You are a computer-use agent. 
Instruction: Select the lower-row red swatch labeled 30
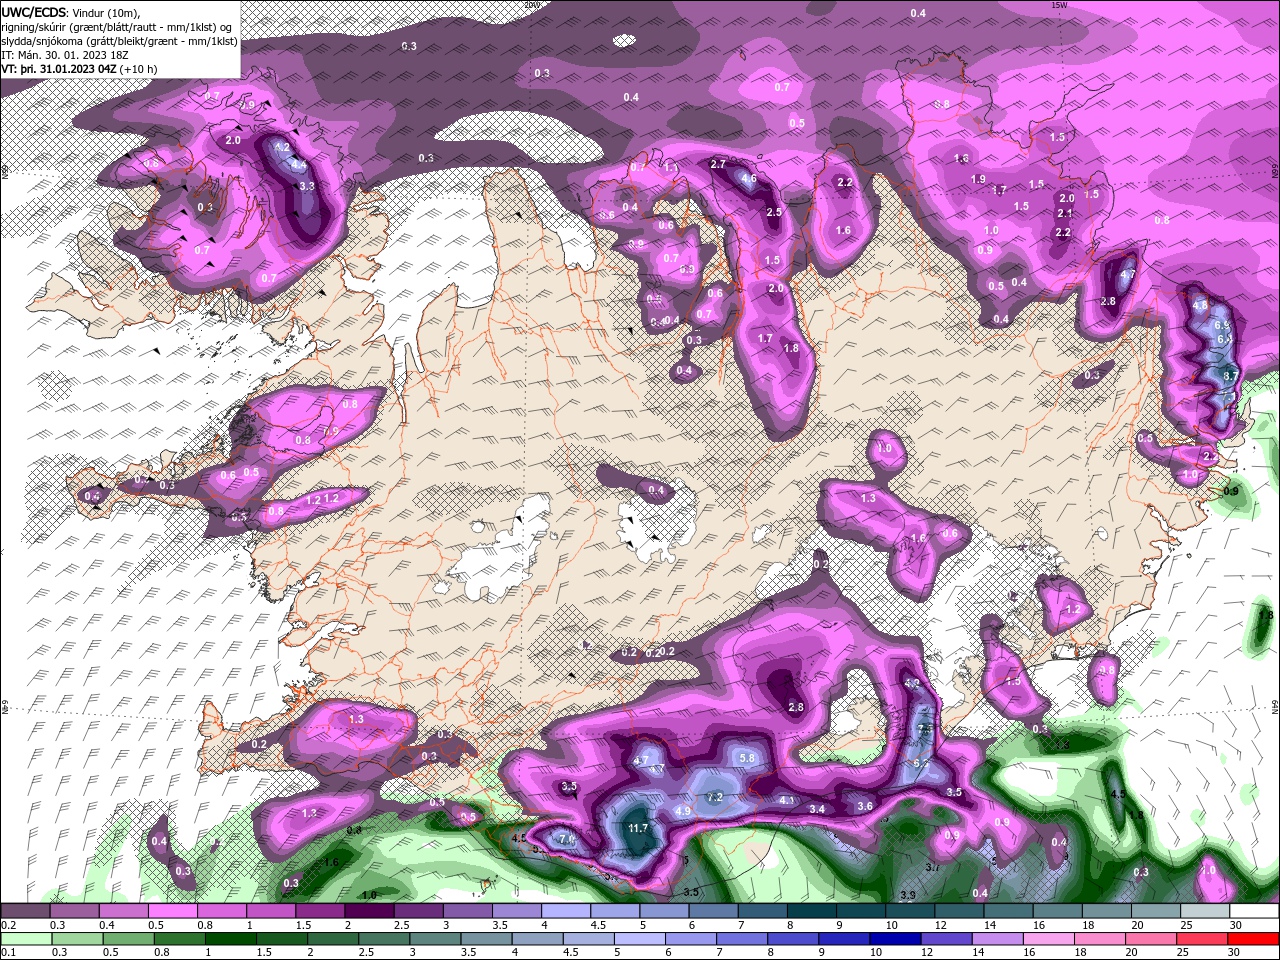[1253, 939]
